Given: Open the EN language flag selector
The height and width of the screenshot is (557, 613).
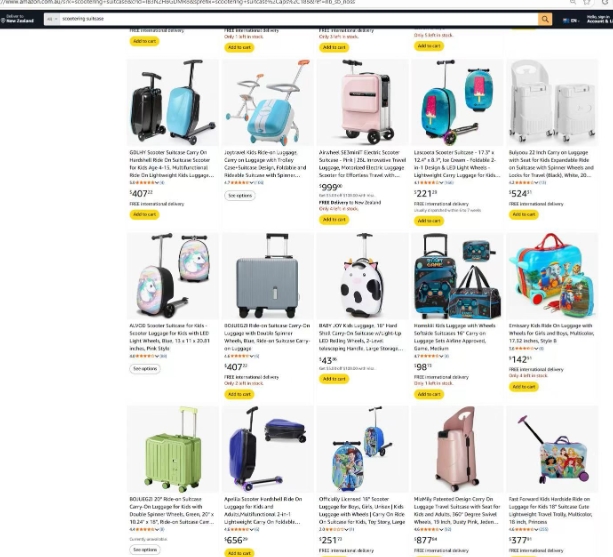Looking at the screenshot, I should (x=570, y=20).
